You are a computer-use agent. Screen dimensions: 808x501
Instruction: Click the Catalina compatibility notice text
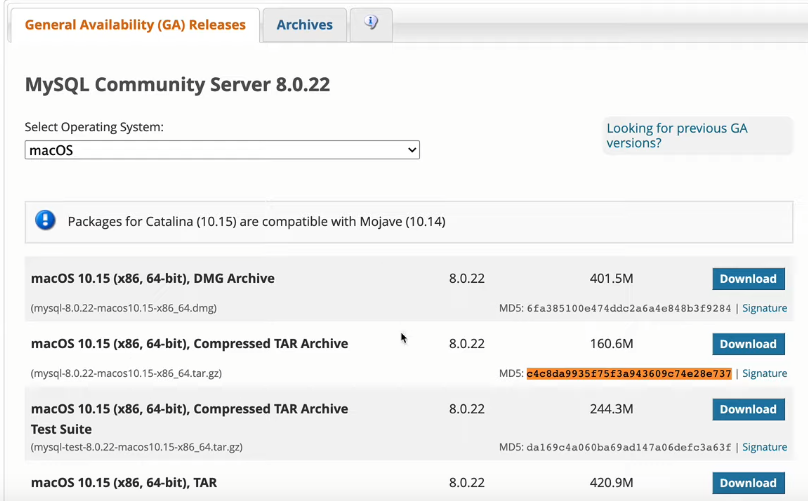coord(257,222)
